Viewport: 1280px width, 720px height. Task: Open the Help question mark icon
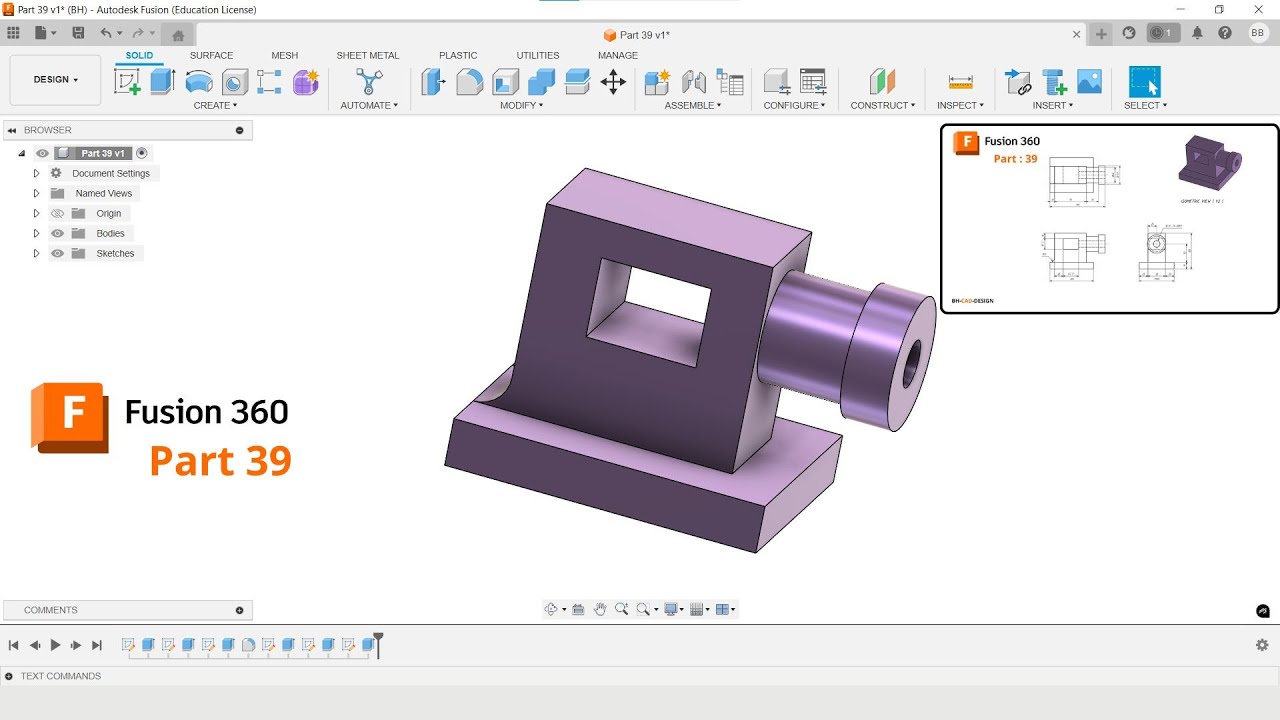[1225, 33]
